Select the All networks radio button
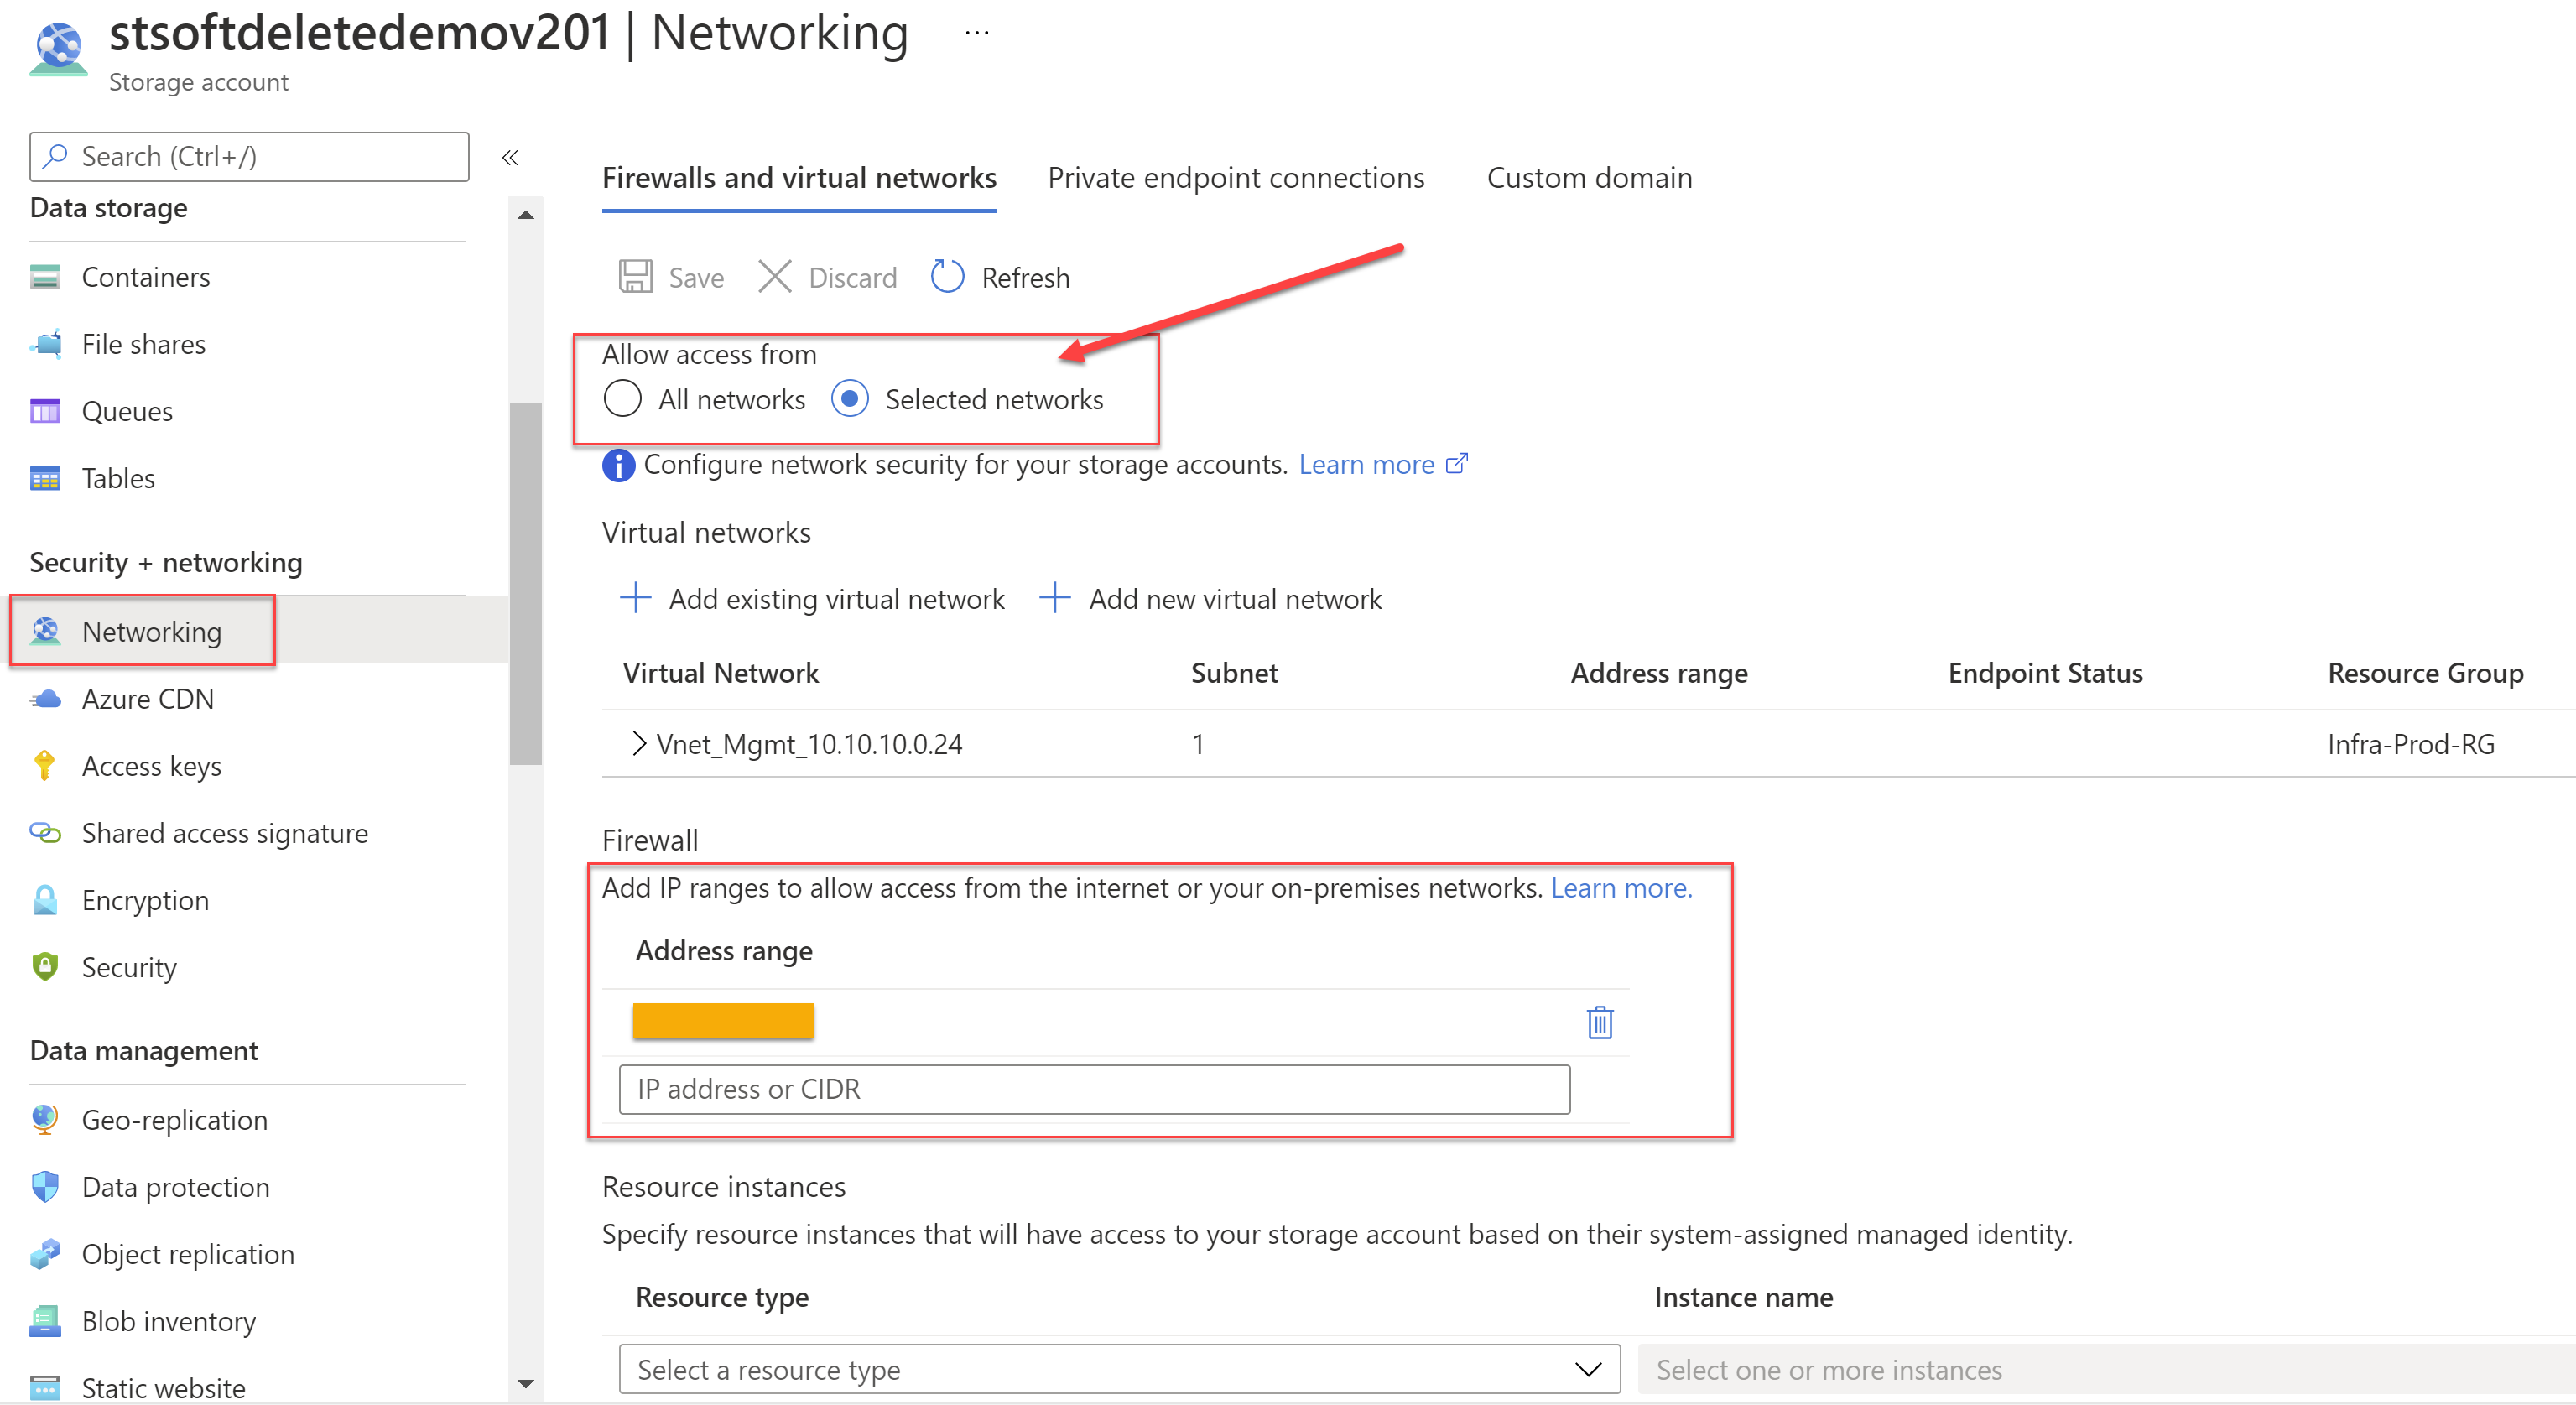Viewport: 2576px width, 1405px height. coord(622,398)
